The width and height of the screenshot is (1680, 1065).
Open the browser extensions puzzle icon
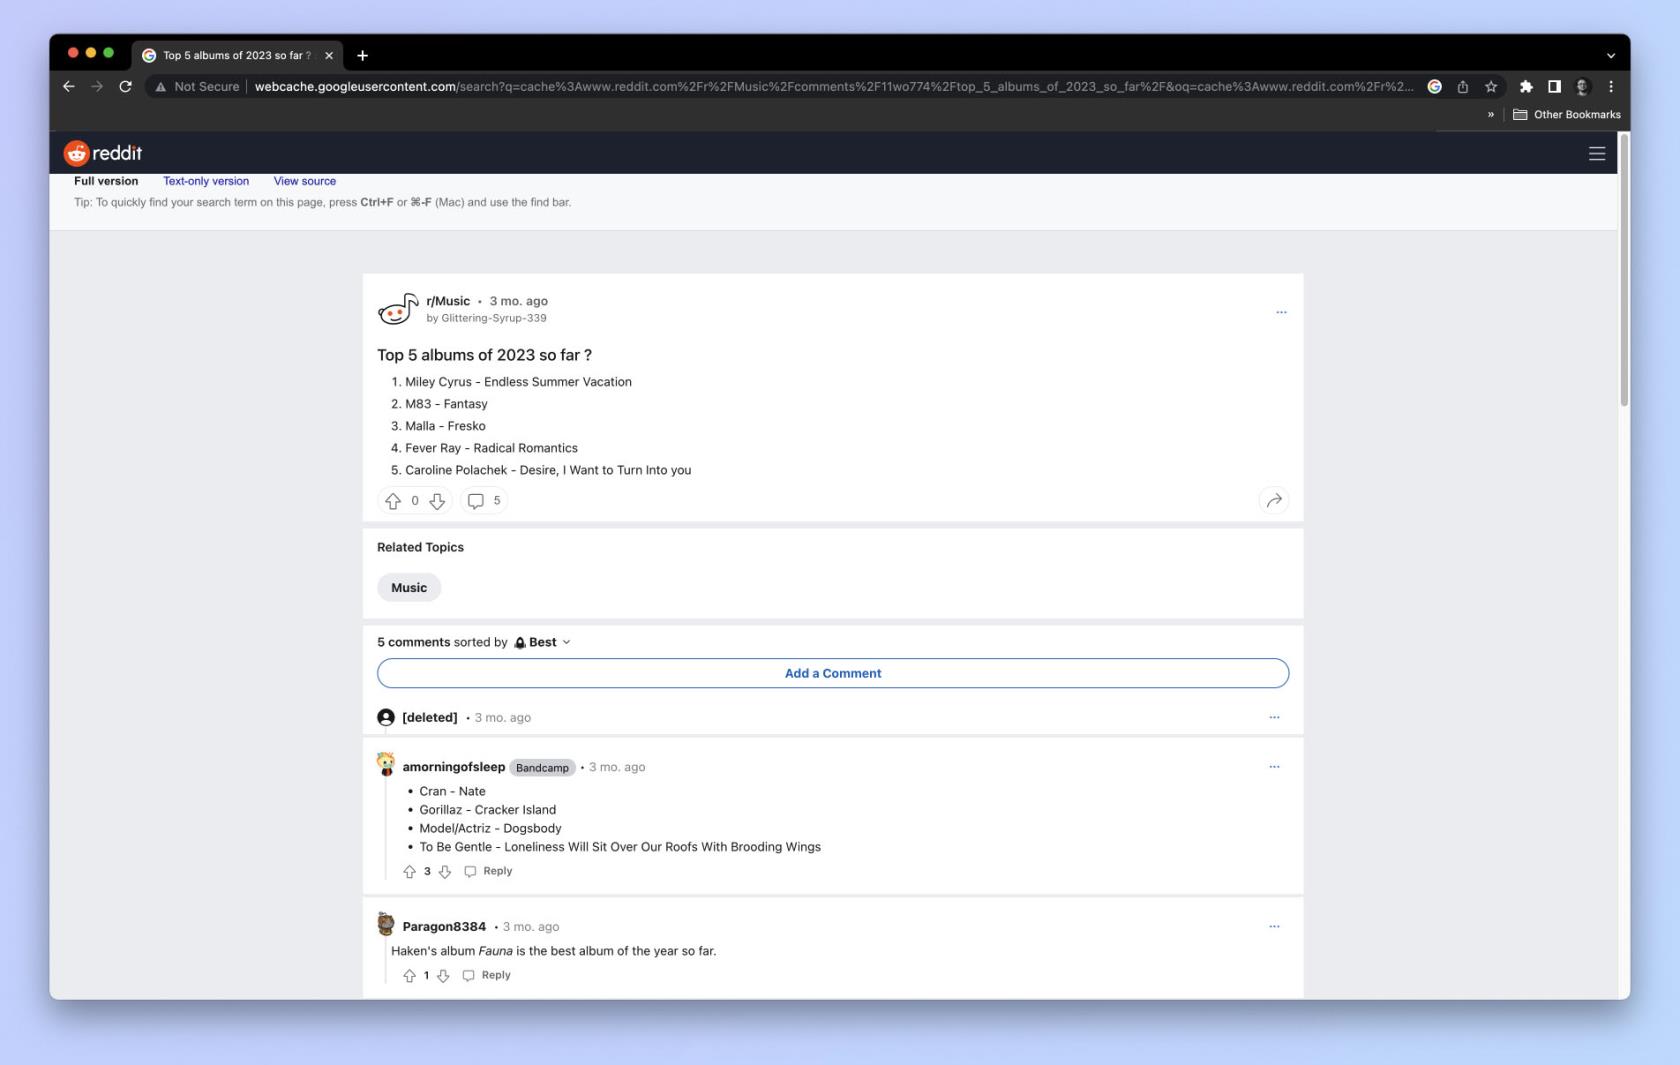tap(1525, 86)
